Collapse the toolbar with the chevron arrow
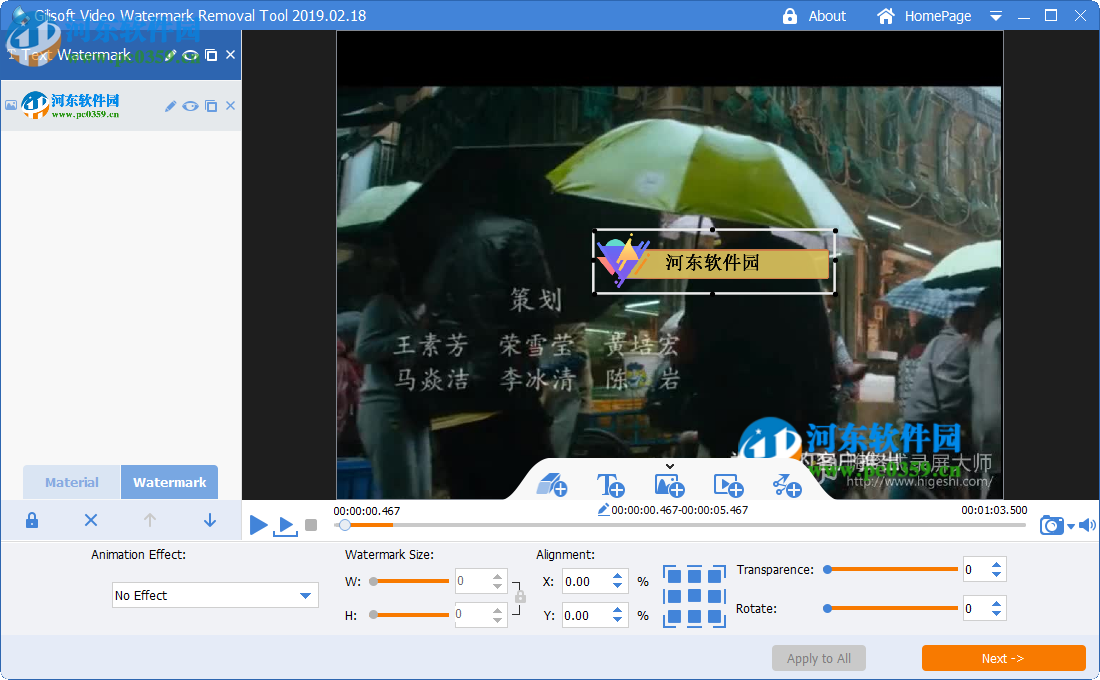 (670, 466)
